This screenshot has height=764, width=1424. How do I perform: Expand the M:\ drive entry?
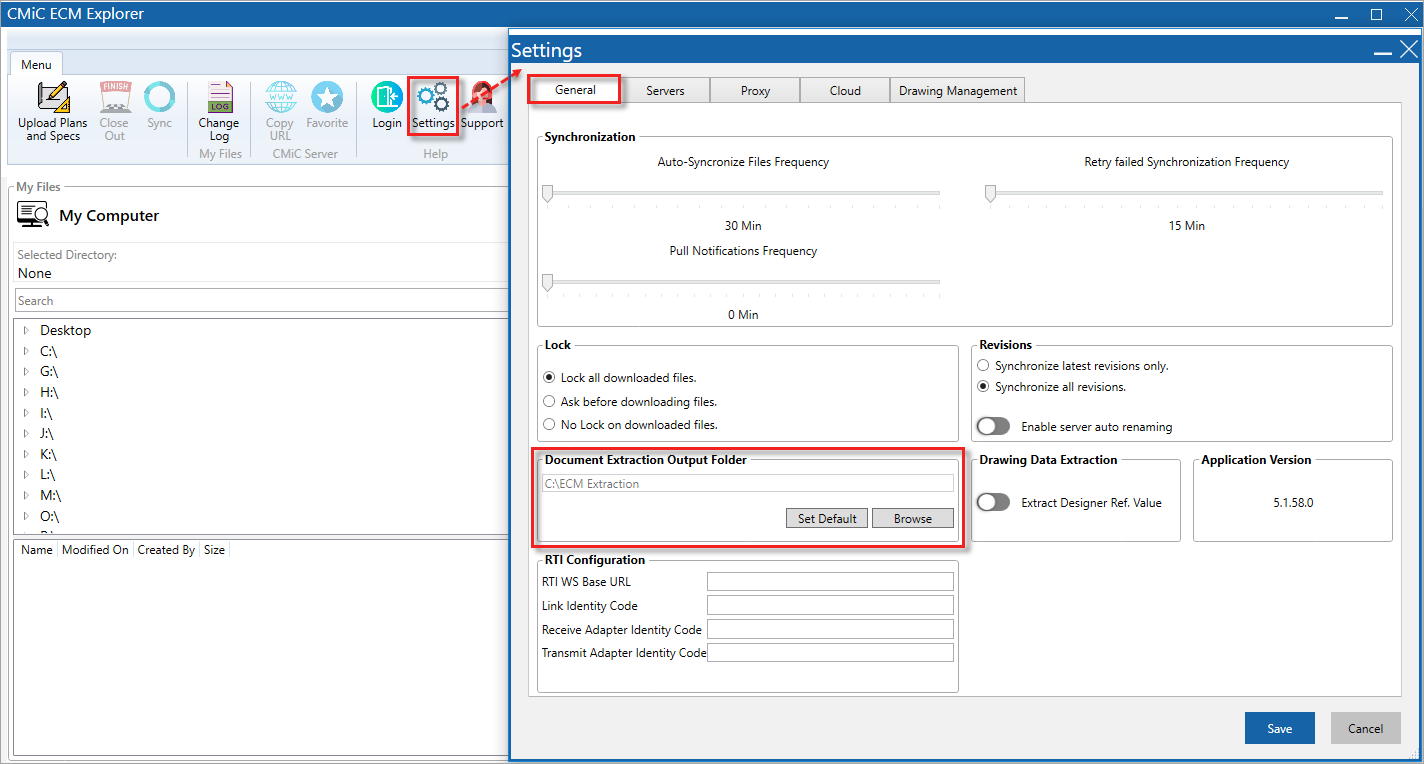(24, 495)
